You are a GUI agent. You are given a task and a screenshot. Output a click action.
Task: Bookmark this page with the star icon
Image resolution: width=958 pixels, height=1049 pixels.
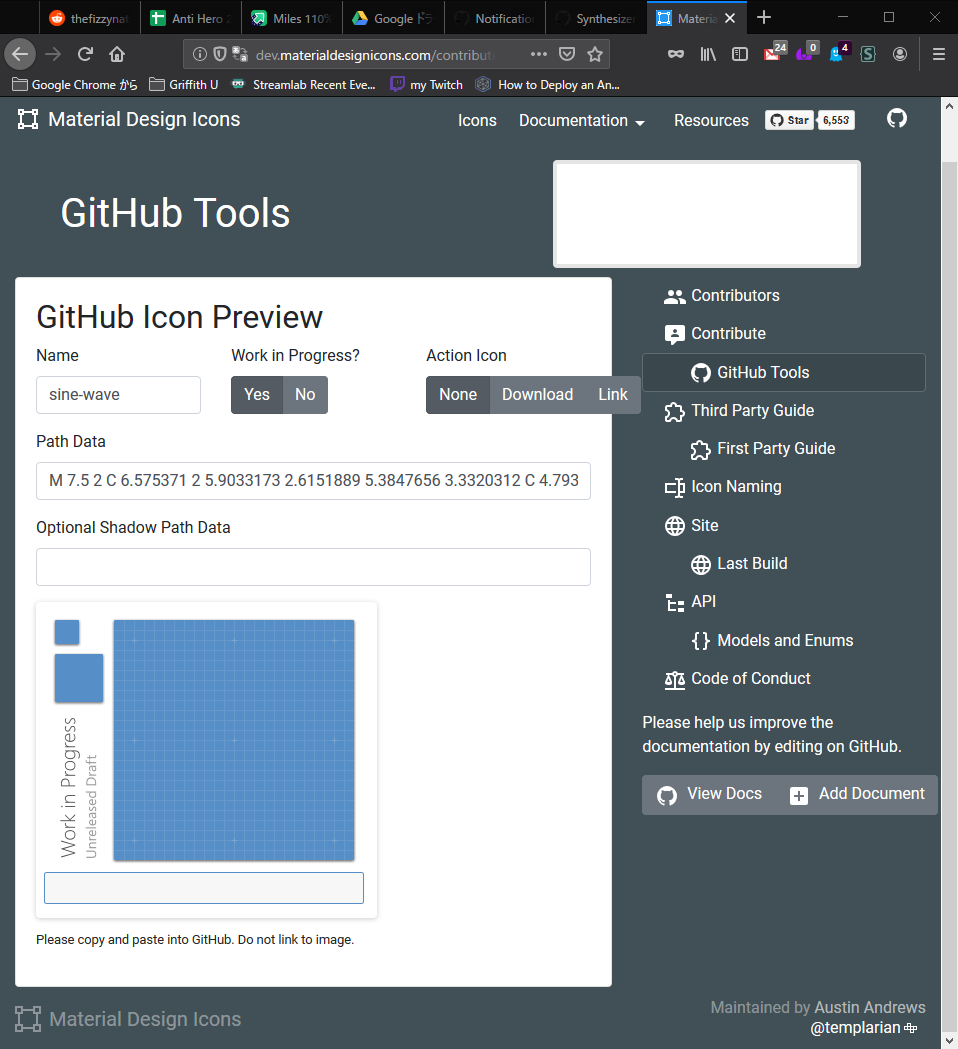point(595,54)
